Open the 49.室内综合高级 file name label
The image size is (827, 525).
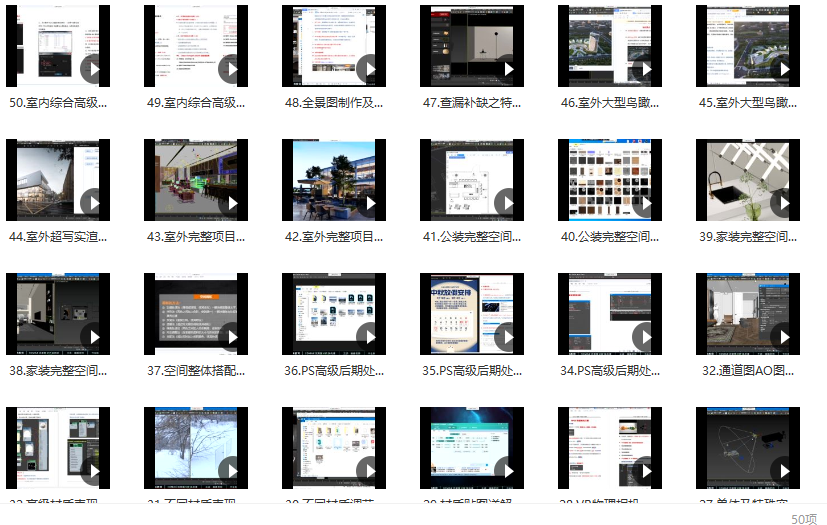click(196, 102)
